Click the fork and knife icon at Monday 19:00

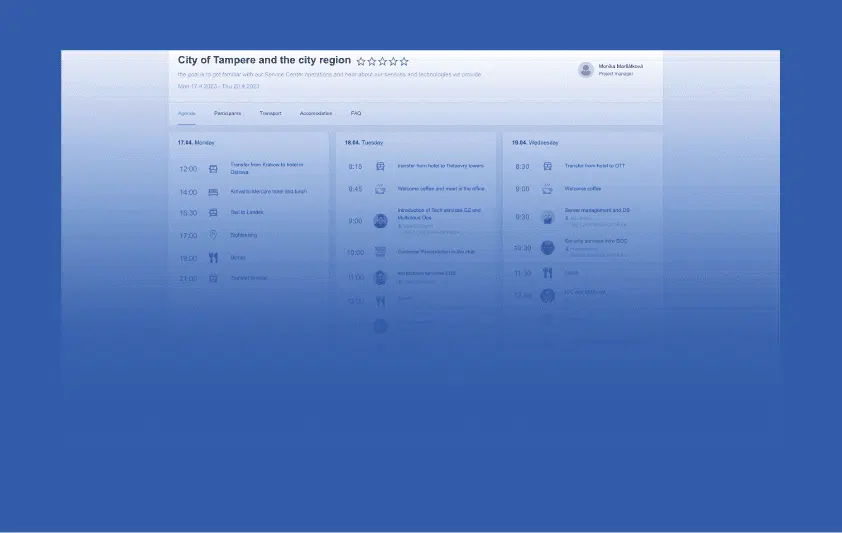213,258
